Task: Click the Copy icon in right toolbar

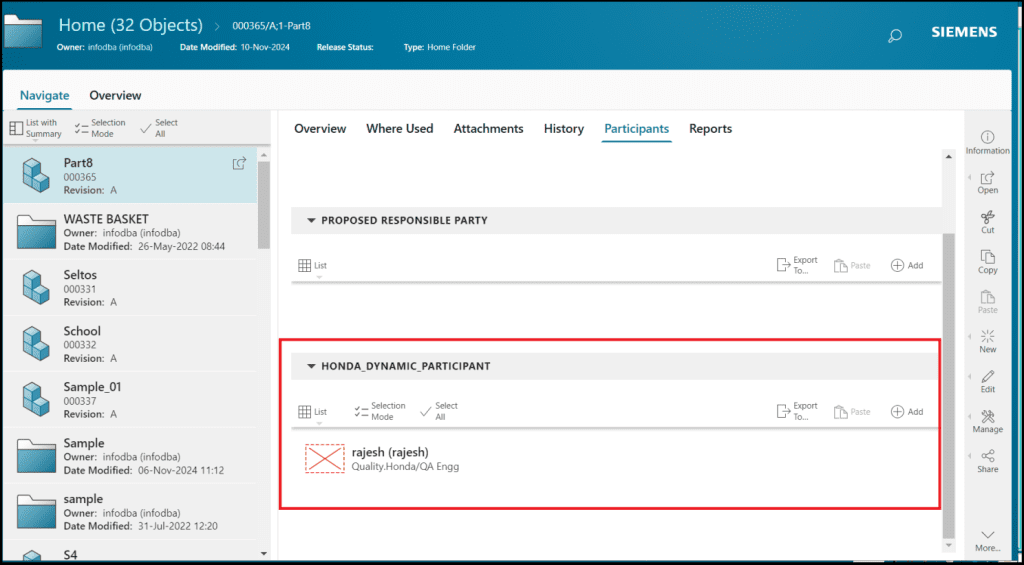Action: point(987,257)
